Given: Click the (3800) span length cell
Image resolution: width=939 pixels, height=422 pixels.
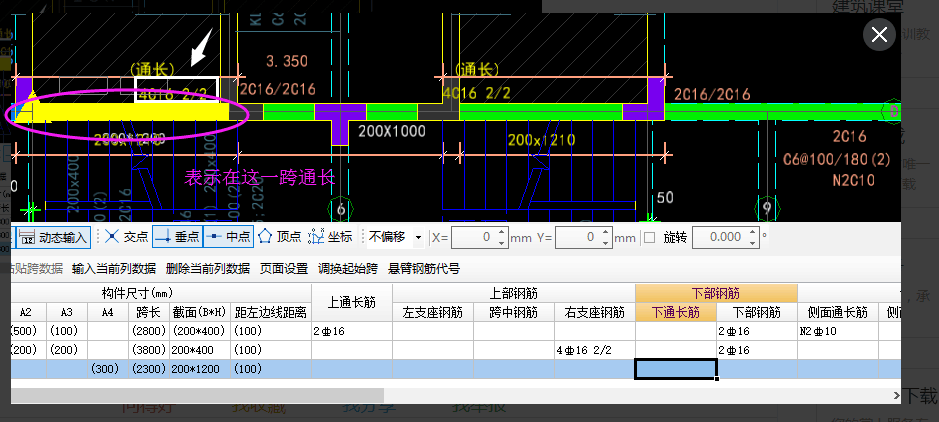Looking at the screenshot, I should [x=149, y=350].
